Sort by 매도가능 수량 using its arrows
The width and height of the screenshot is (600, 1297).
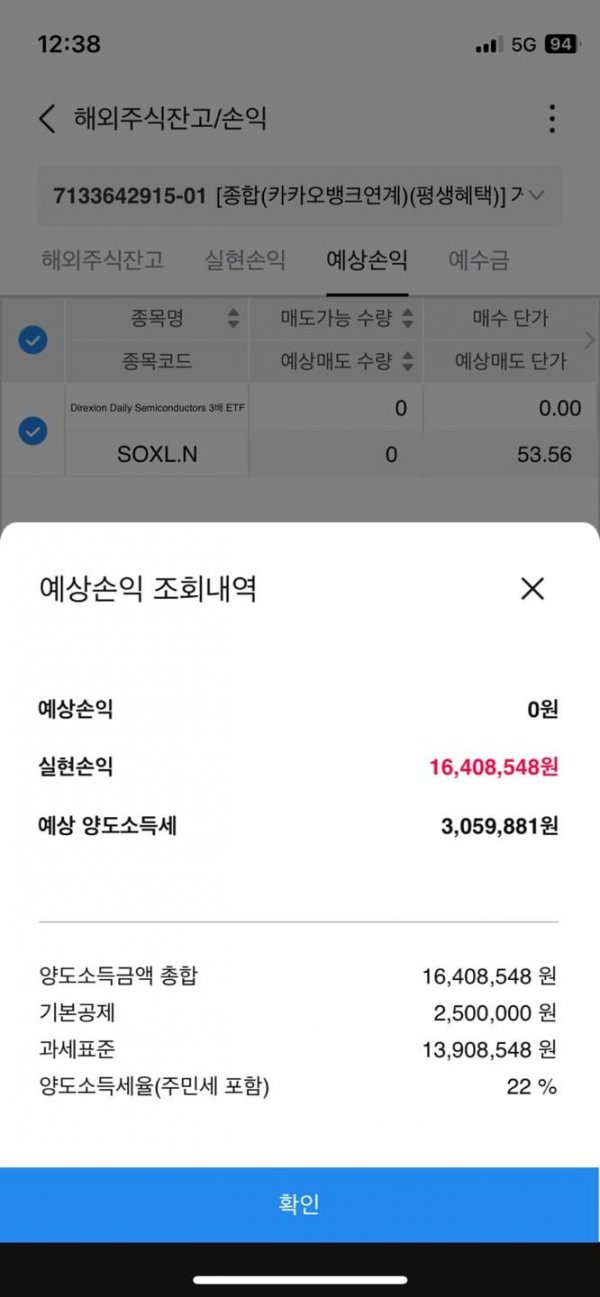pos(407,319)
